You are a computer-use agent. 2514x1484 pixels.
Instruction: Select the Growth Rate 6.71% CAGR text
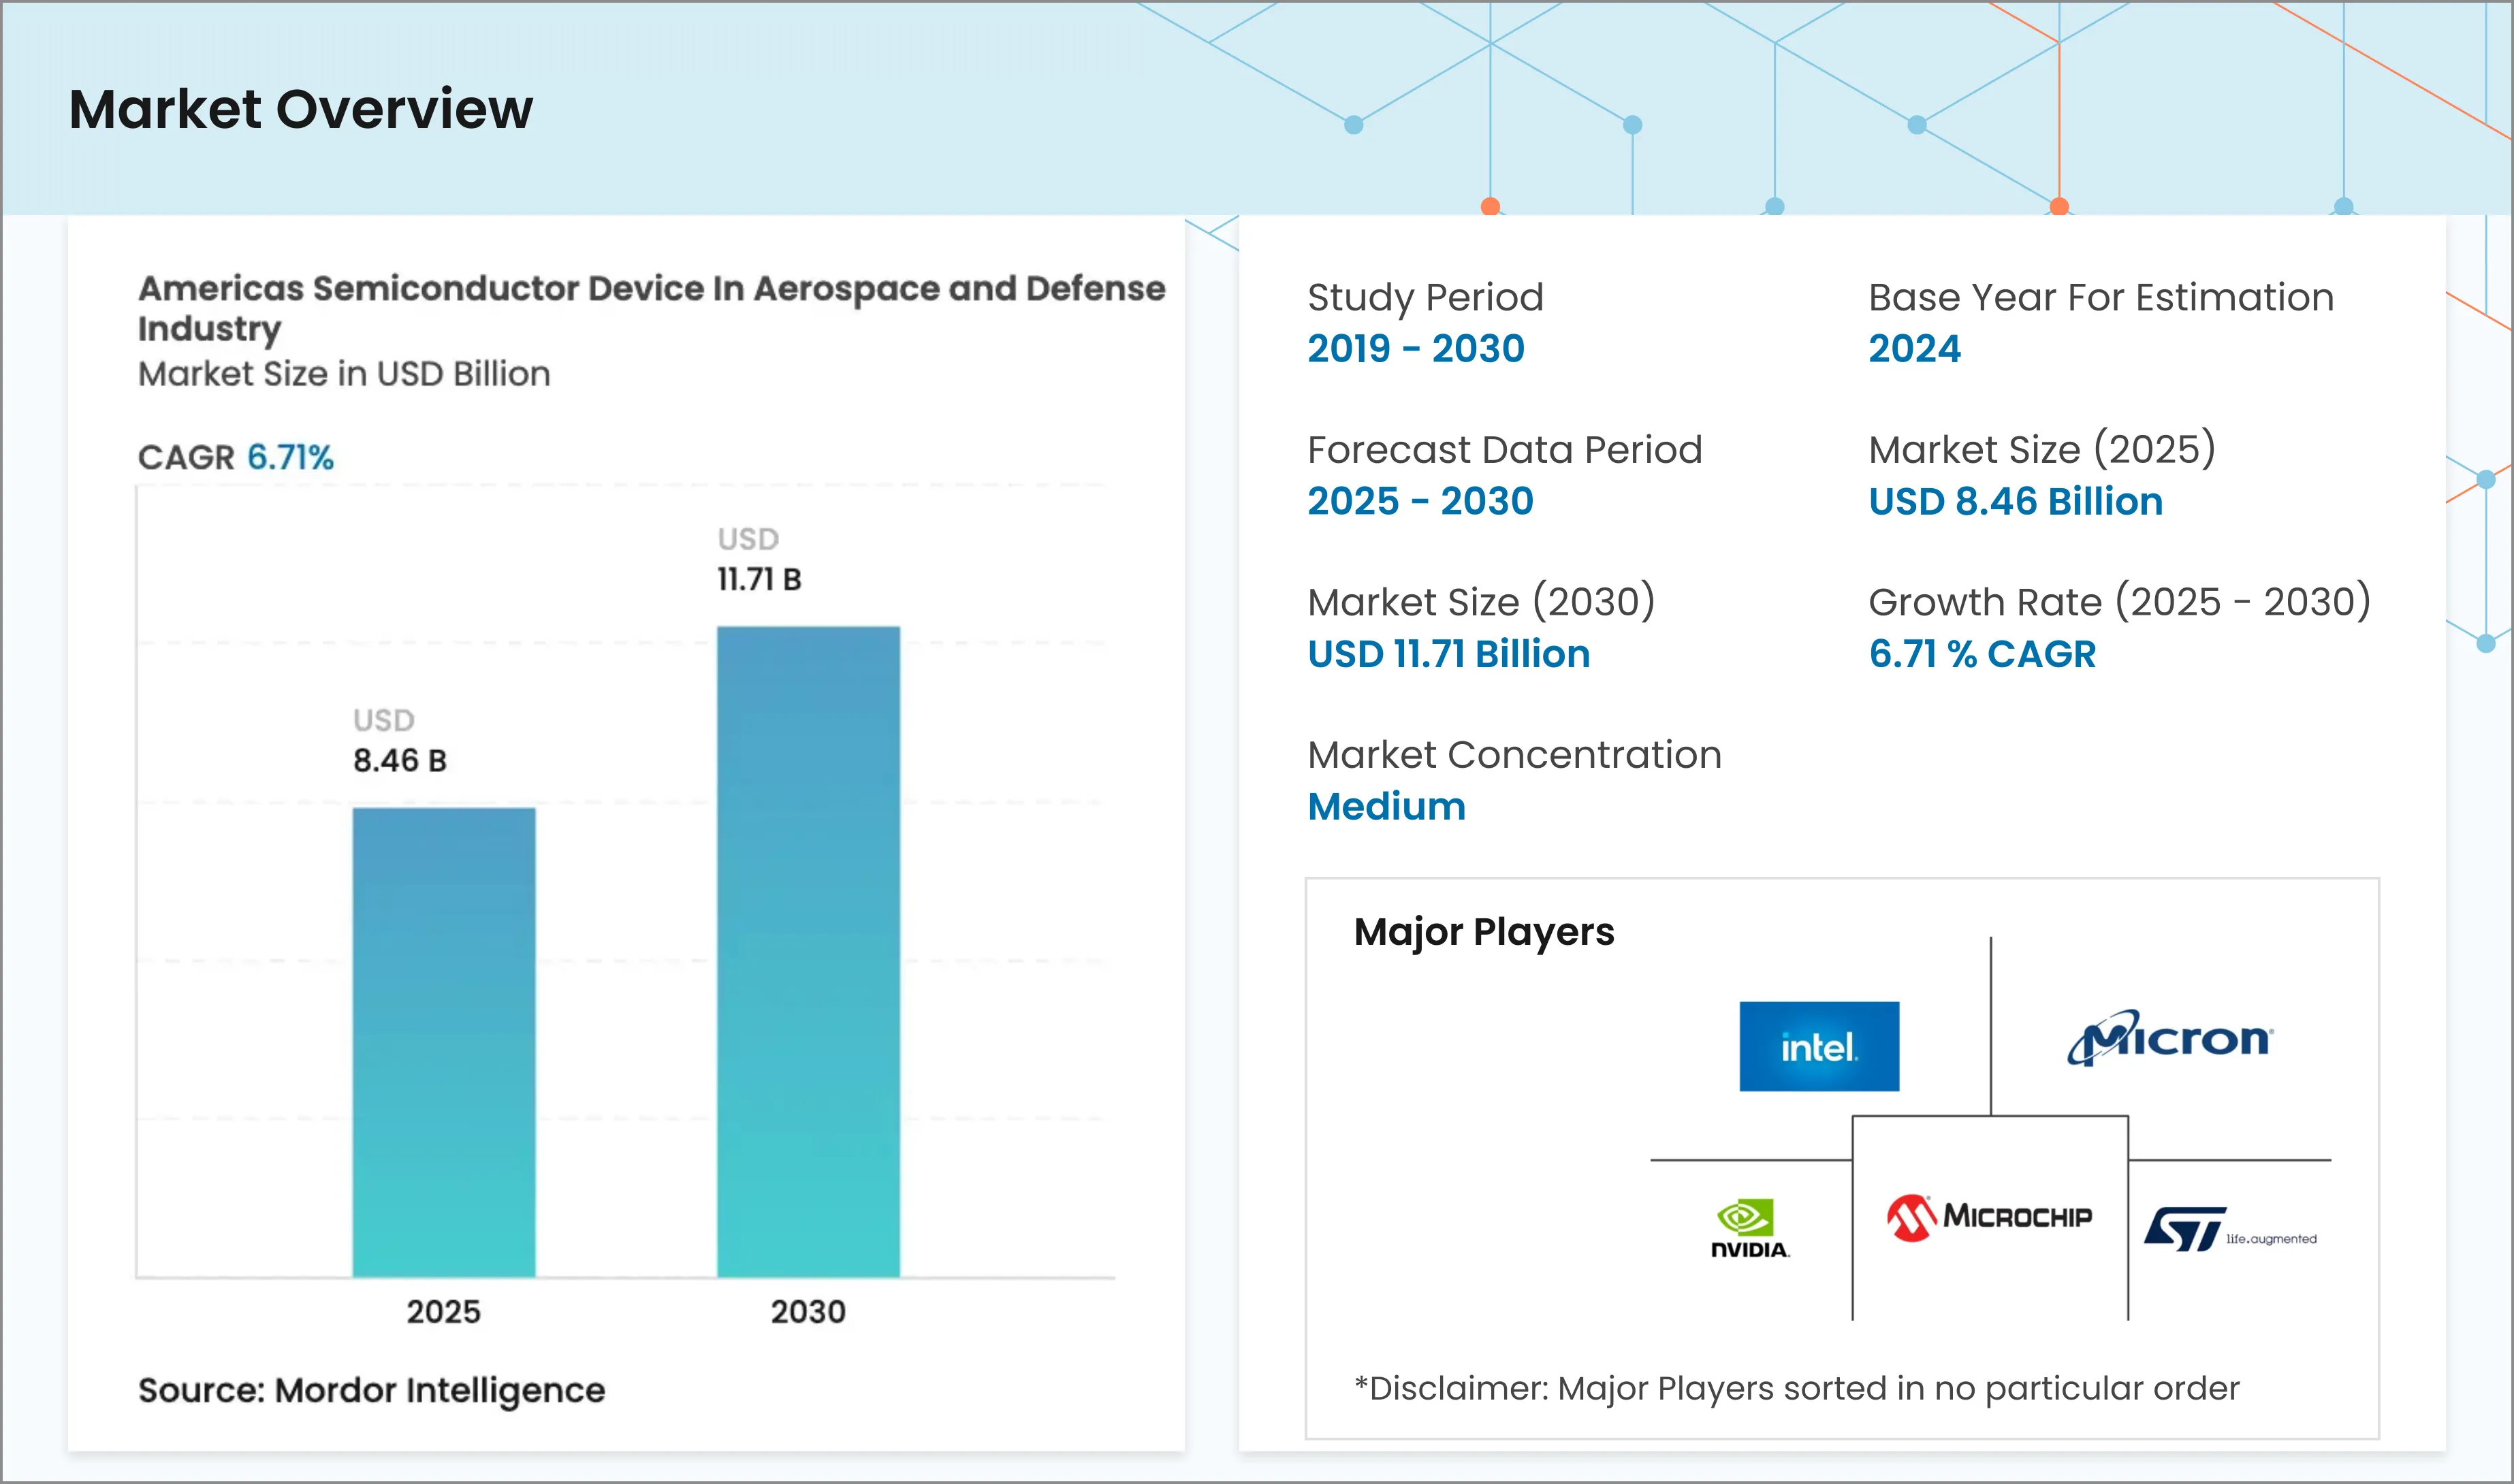[x=1981, y=654]
